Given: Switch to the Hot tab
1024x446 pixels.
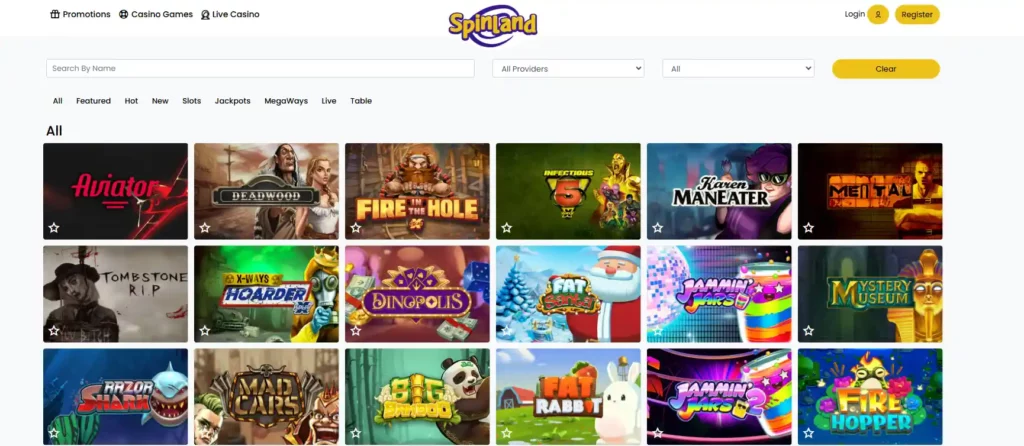Looking at the screenshot, I should tap(131, 101).
